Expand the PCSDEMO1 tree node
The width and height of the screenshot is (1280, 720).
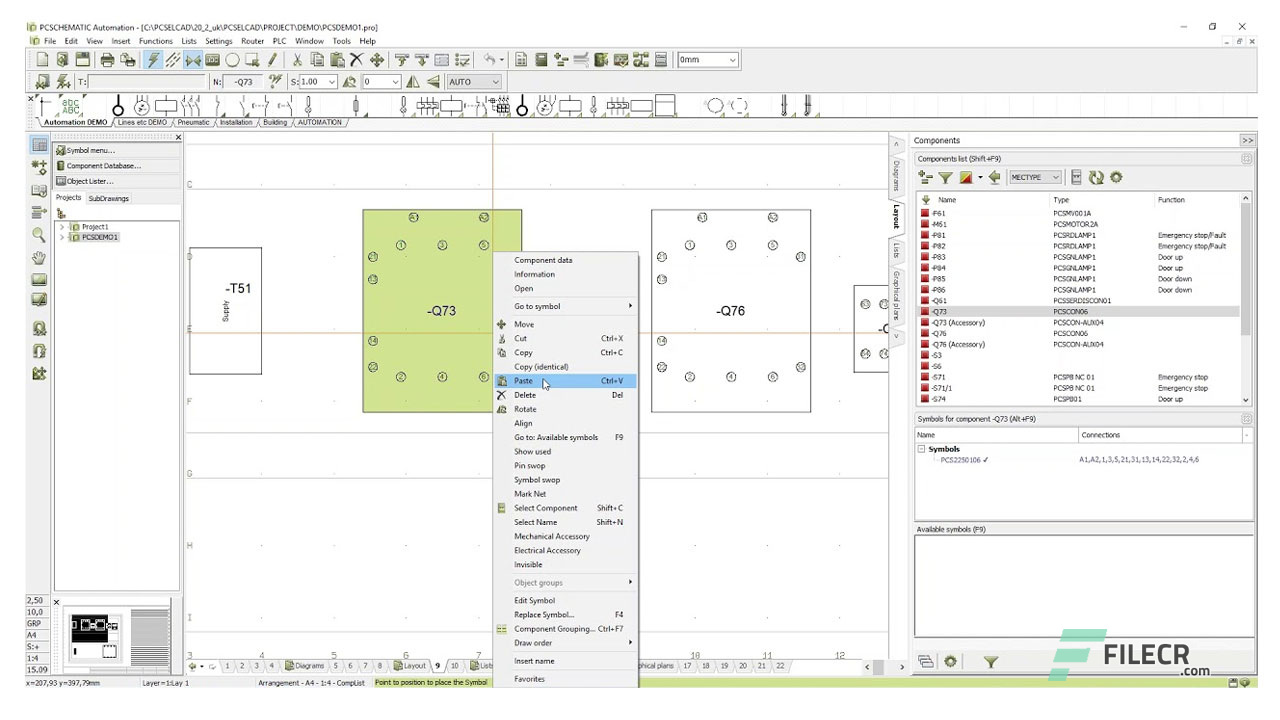coord(62,237)
